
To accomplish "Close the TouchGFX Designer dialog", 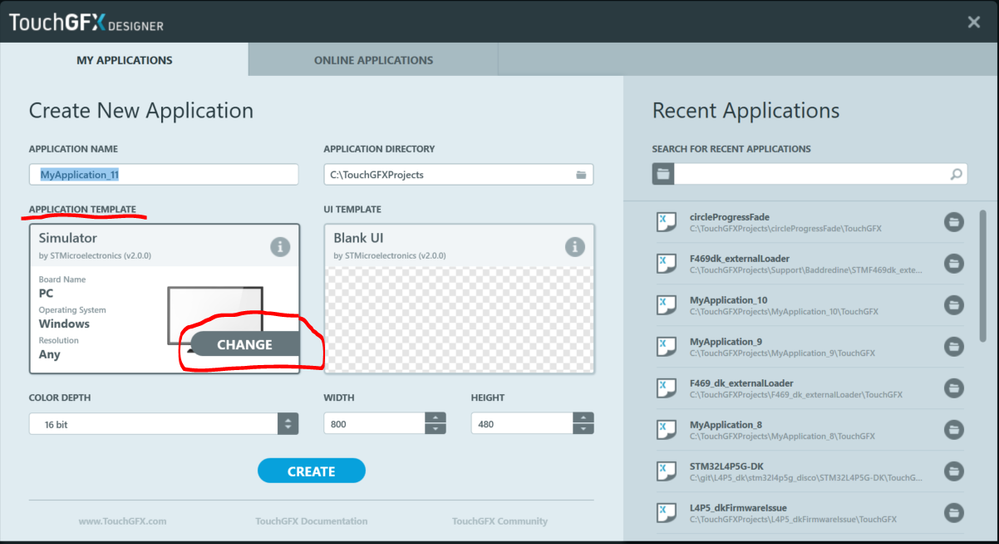I will click(974, 22).
